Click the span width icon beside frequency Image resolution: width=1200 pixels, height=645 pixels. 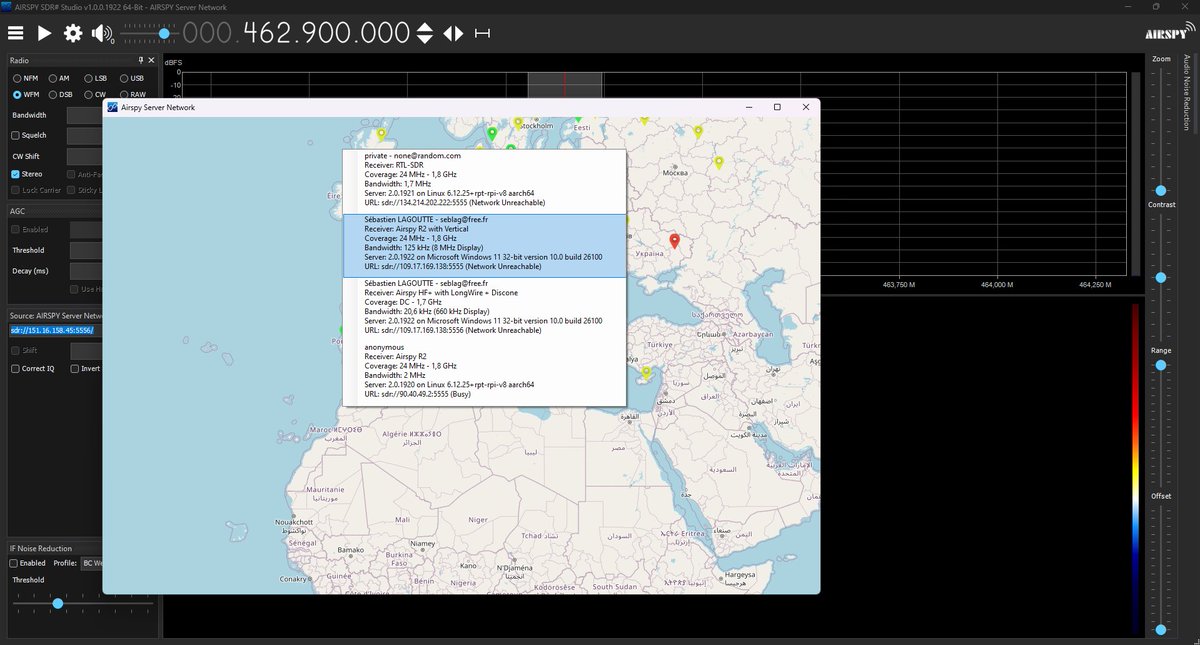(483, 33)
